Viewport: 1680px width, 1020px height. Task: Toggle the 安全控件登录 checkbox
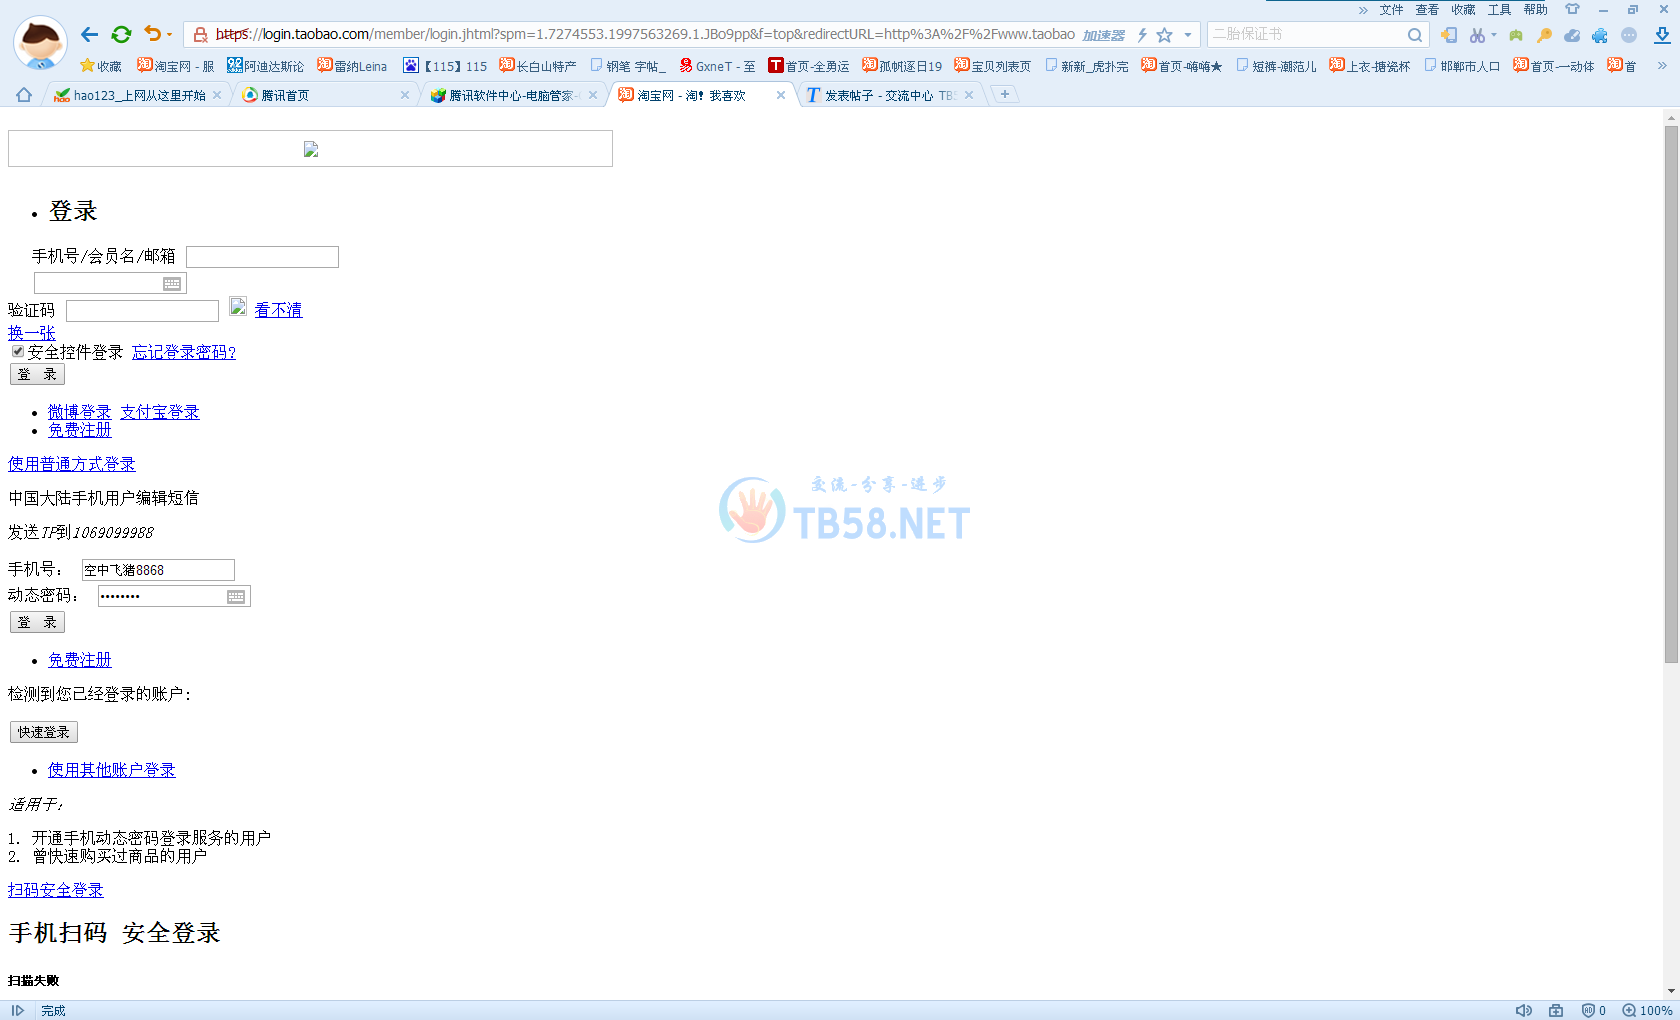tap(18, 351)
